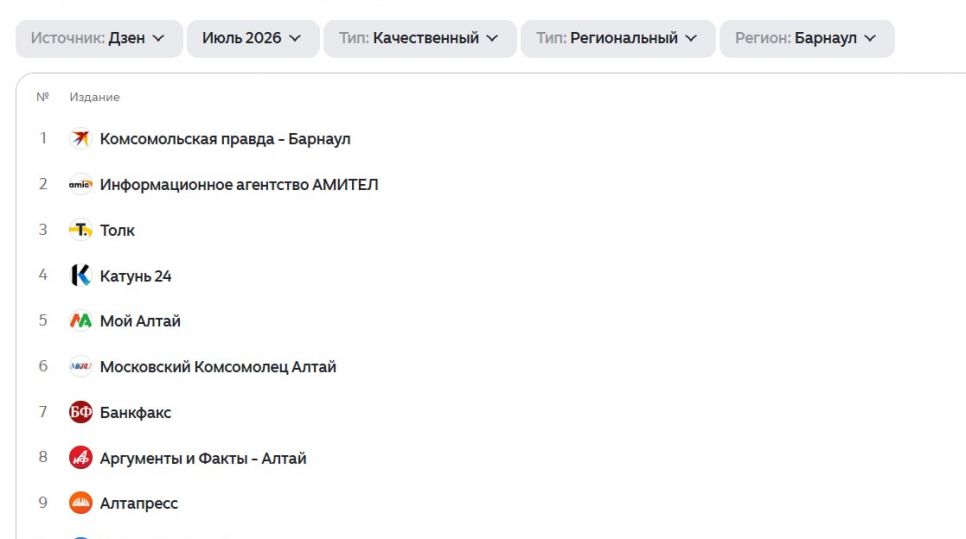Click the Комсомольская правда – Барнаул logo icon
The width and height of the screenshot is (966, 539).
tap(81, 139)
